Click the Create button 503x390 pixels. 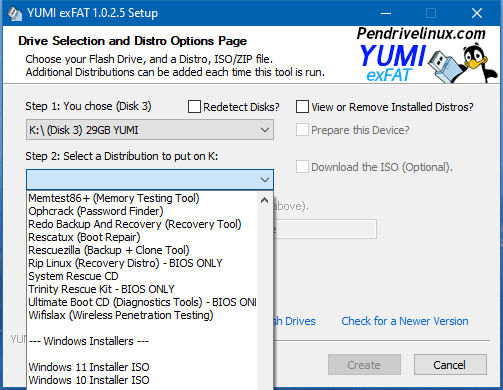pyautogui.click(x=364, y=365)
